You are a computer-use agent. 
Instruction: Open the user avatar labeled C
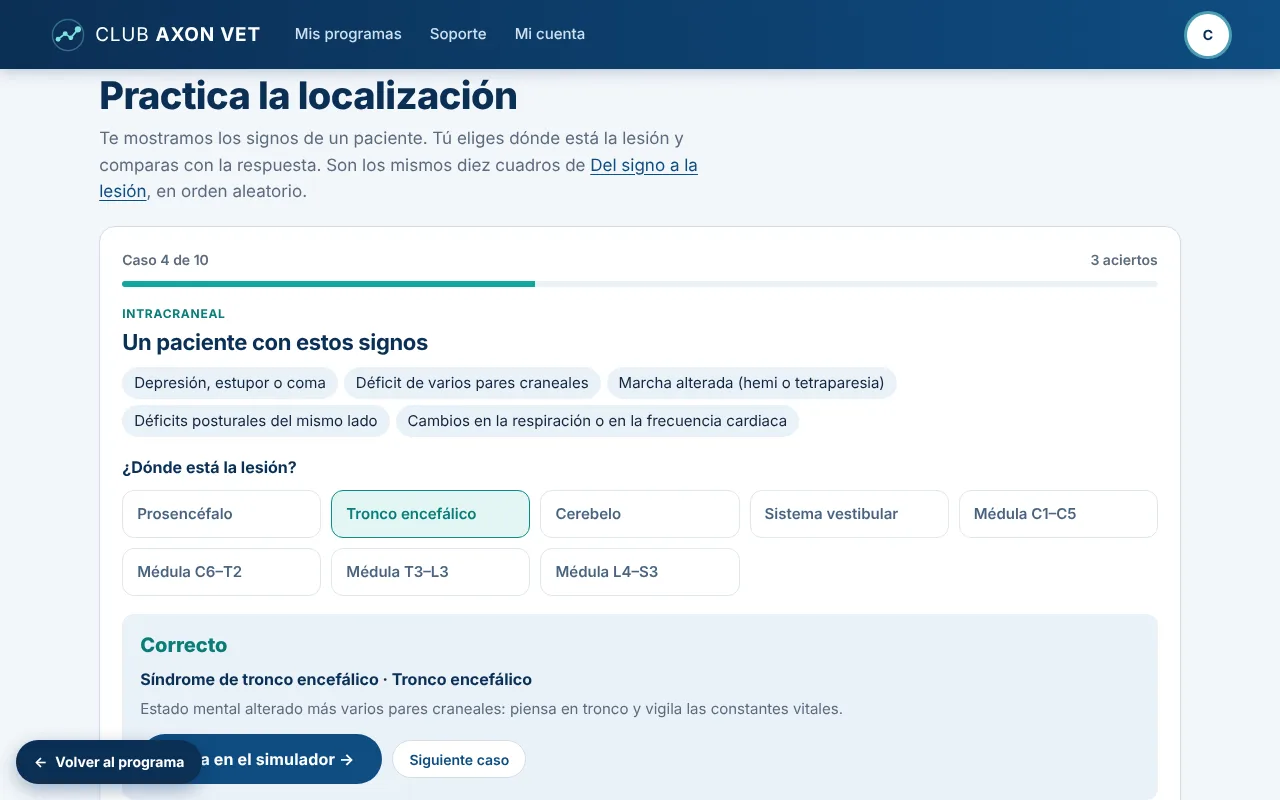[x=1207, y=35]
